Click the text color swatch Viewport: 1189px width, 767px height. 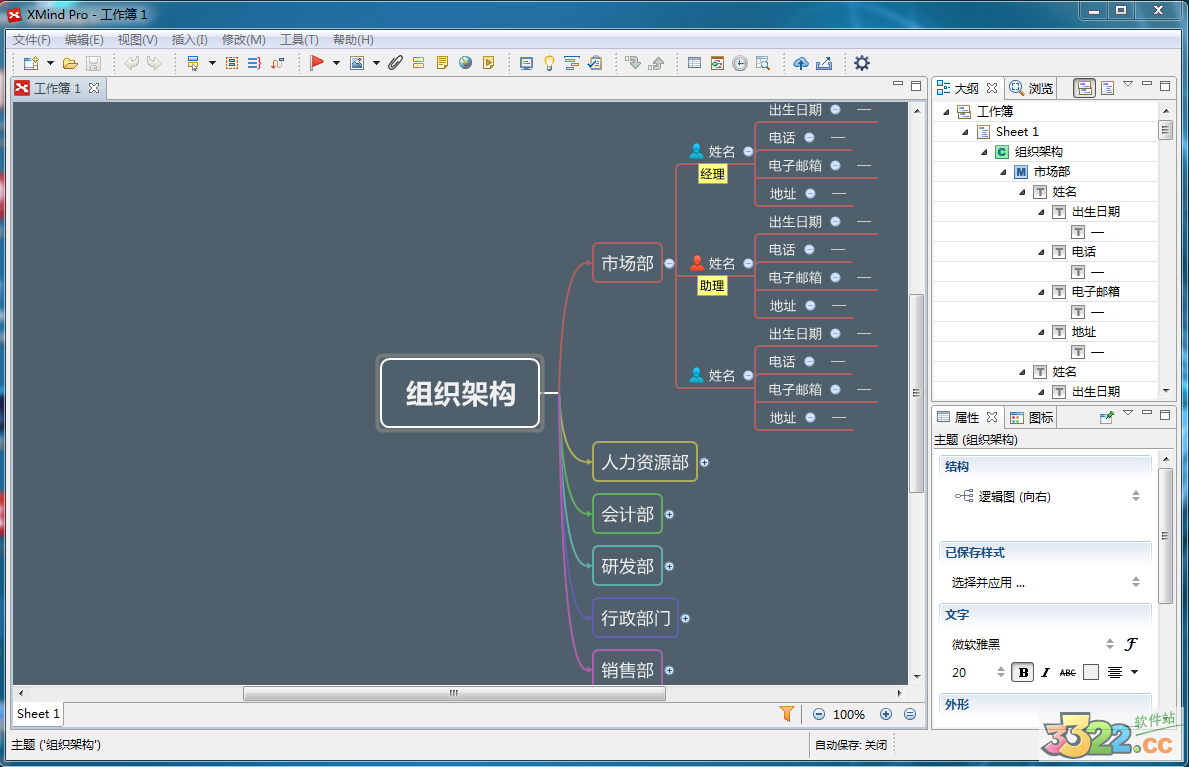coord(1091,672)
